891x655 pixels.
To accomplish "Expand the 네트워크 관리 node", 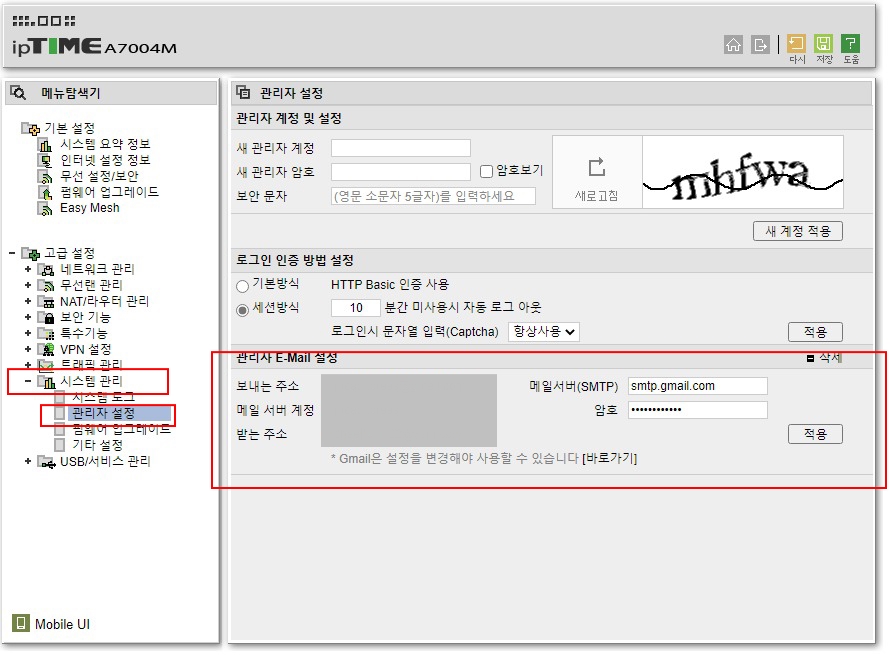I will click(x=27, y=269).
